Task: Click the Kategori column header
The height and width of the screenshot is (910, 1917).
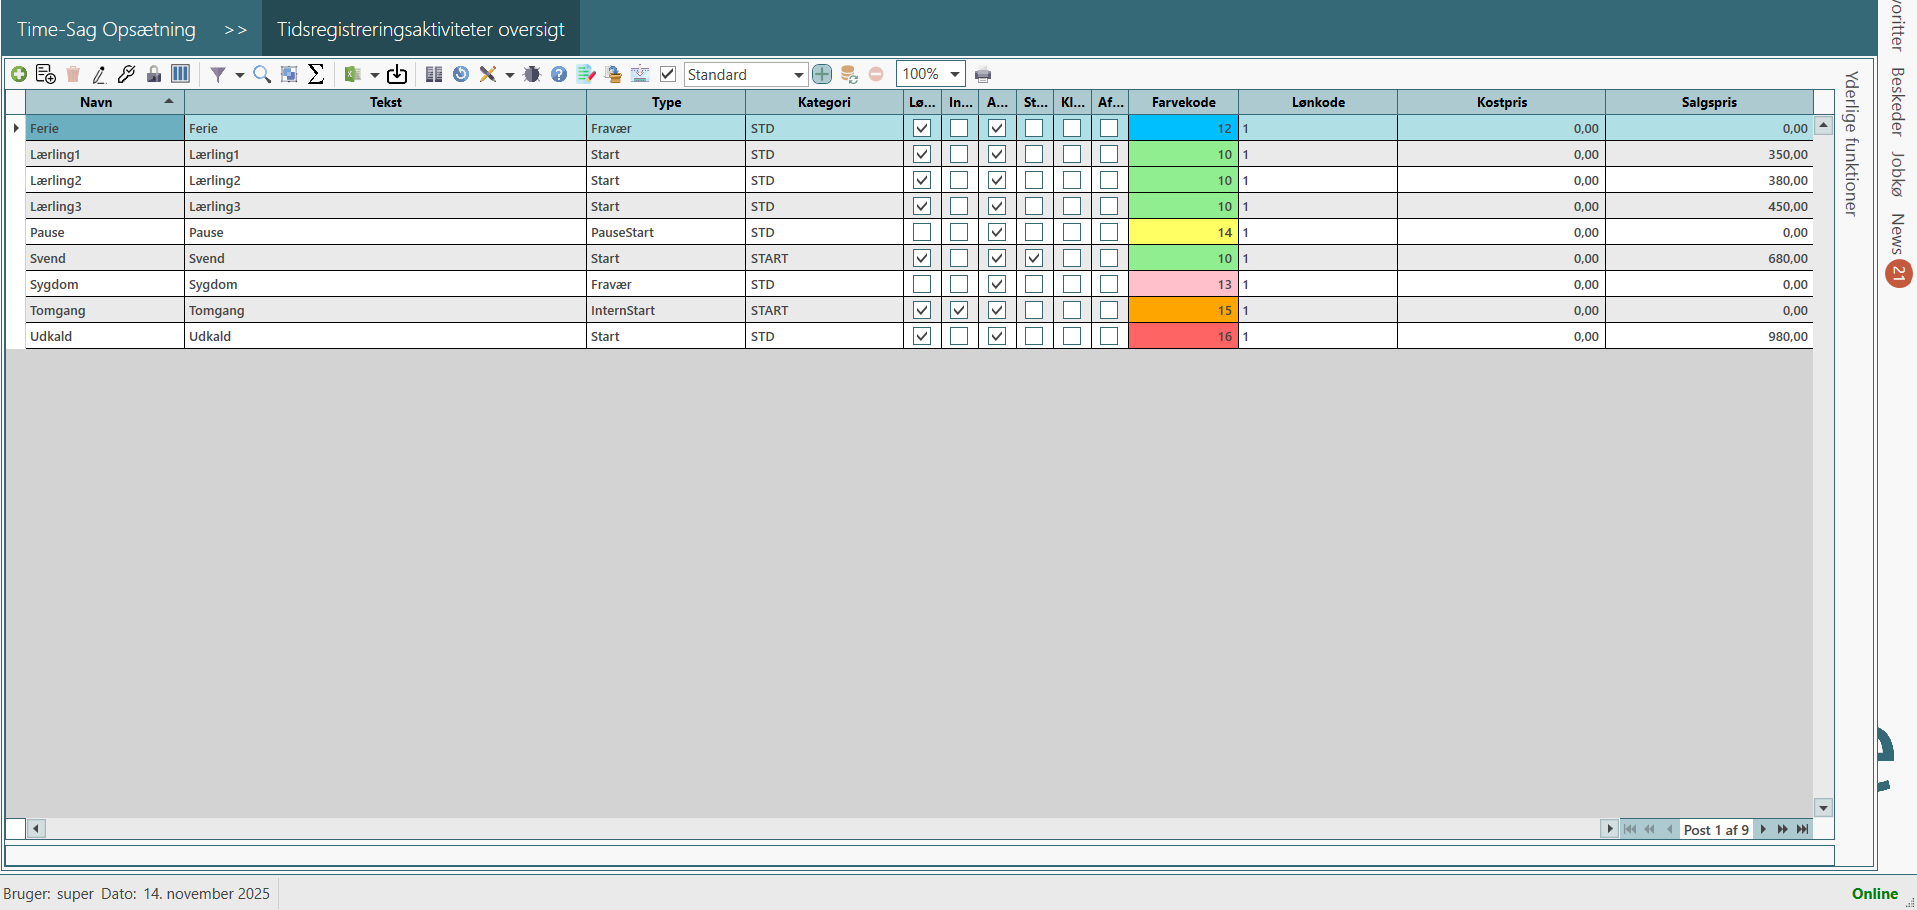Action: point(824,102)
